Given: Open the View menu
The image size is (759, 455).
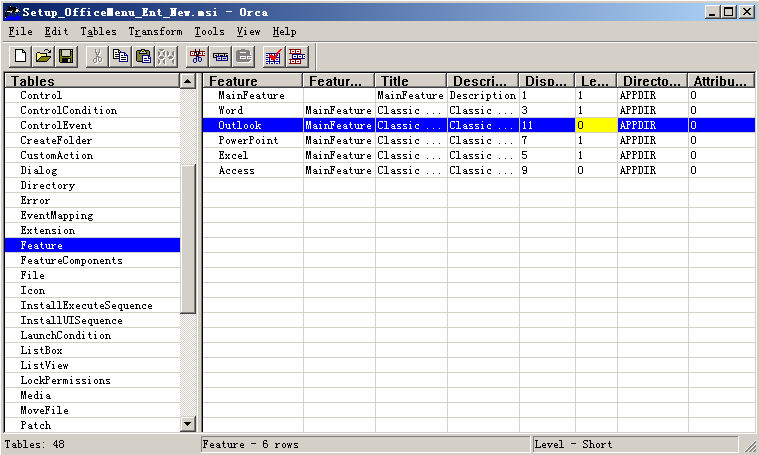Looking at the screenshot, I should pos(248,31).
